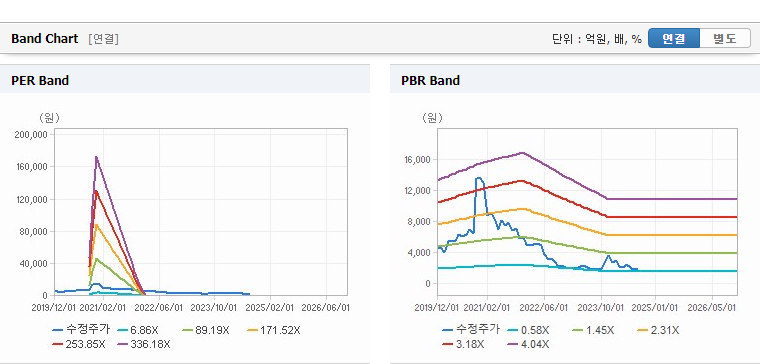
Task: Toggle 6.86X series in PER legend
Action: coord(138,330)
